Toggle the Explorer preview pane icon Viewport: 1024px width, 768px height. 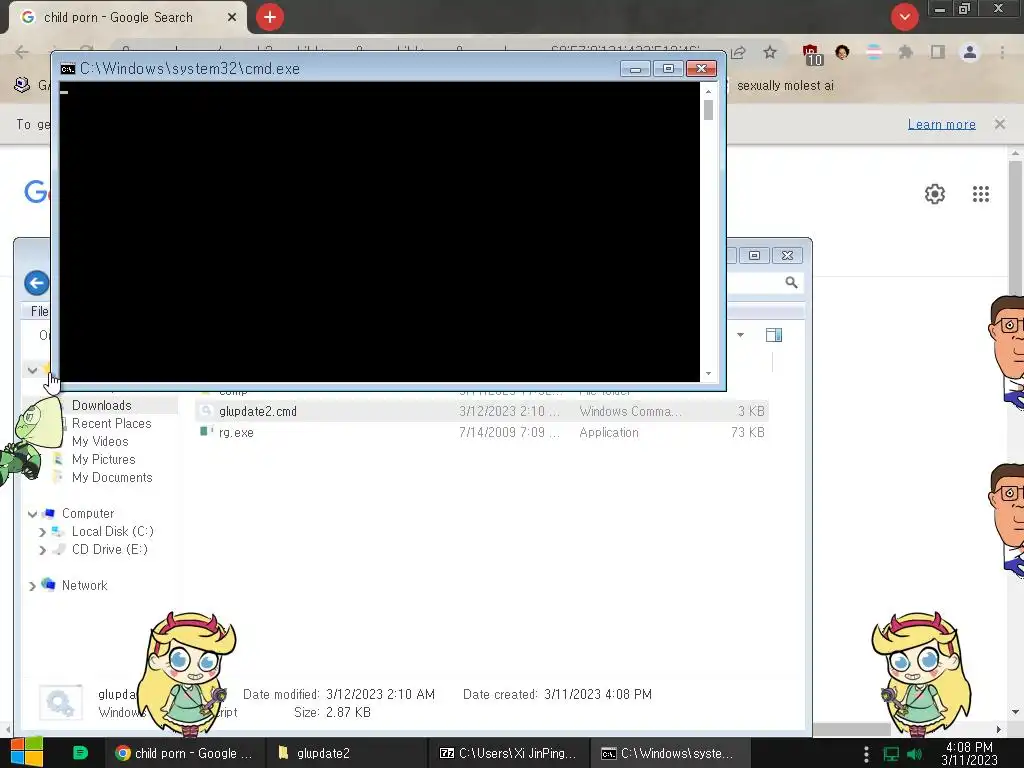click(x=774, y=335)
